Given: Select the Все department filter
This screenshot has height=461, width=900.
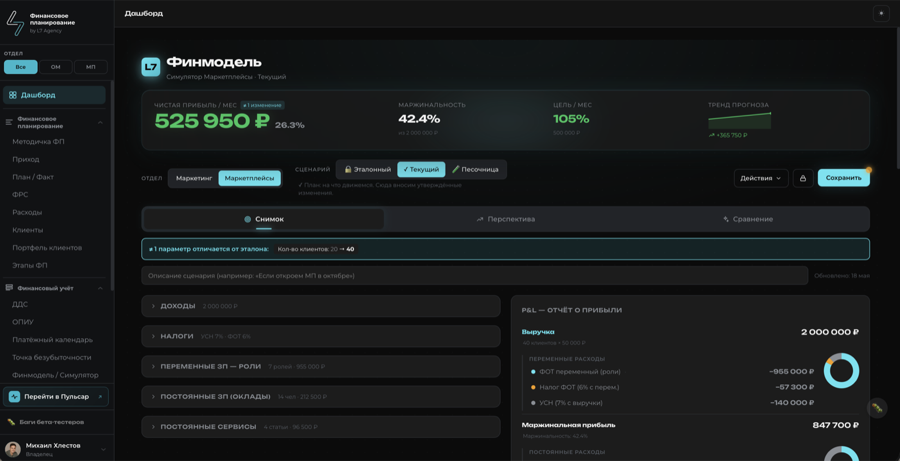Looking at the screenshot, I should [x=21, y=67].
